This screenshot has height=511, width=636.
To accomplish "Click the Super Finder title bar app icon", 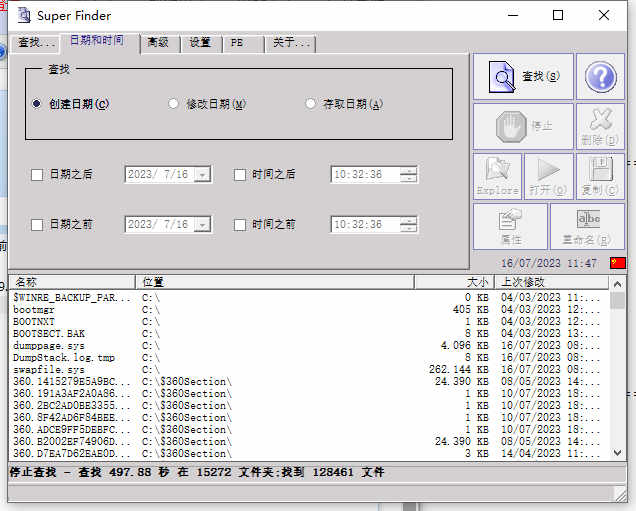I will (24, 15).
